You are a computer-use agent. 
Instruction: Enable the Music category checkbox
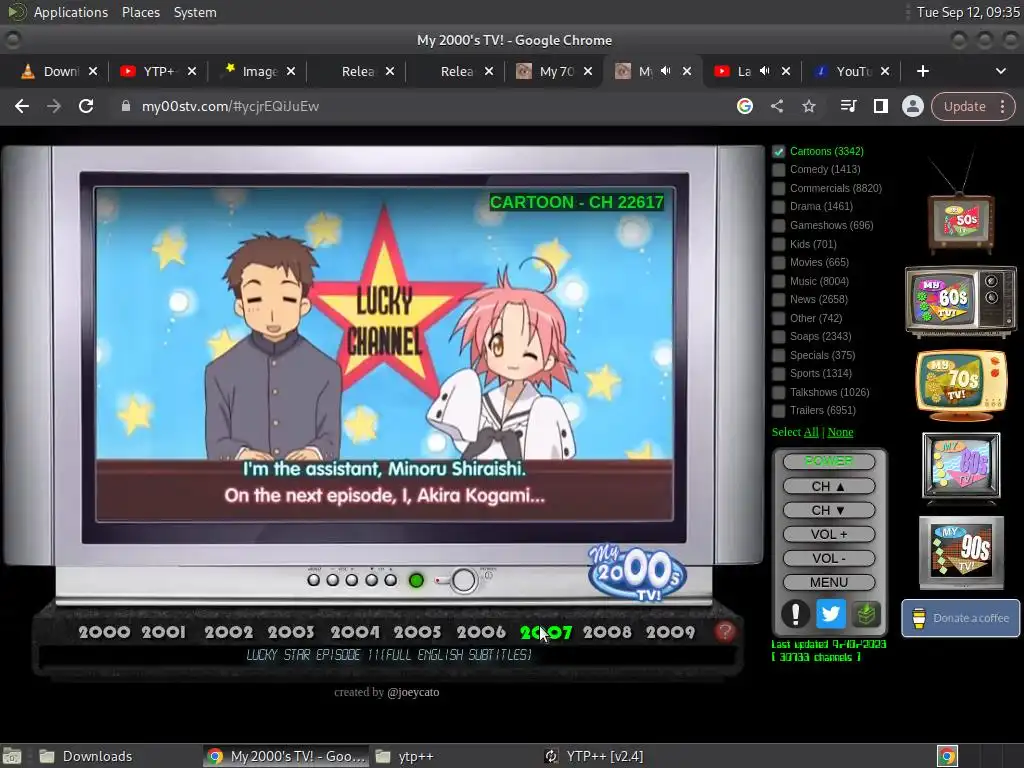tap(778, 281)
